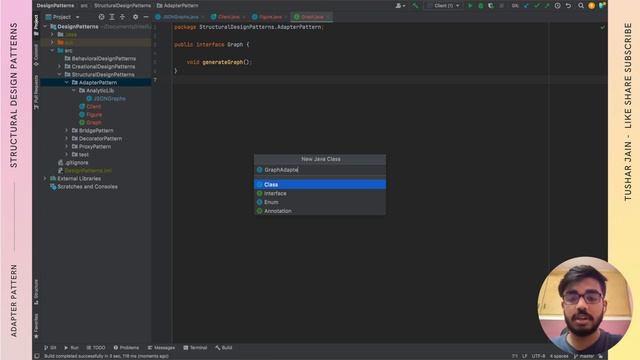The image size is (640, 360).
Task: Open the Problems tool window
Action: point(126,348)
